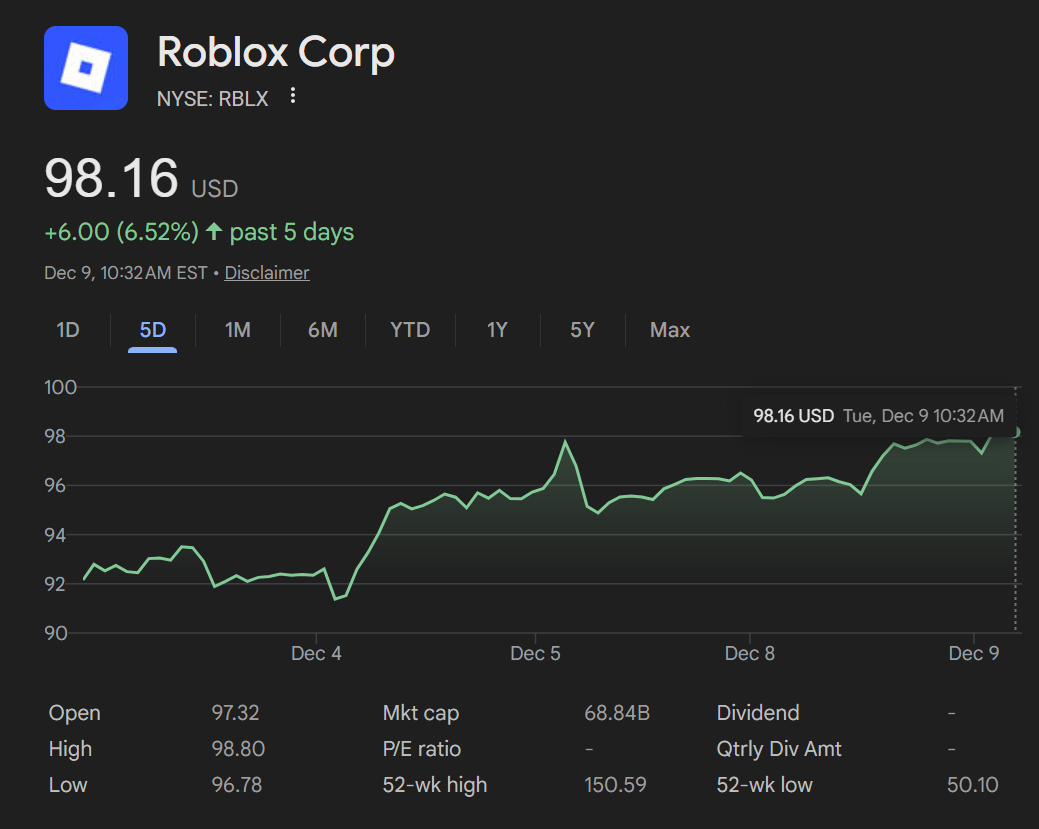Switch to the 1Y time range tab
Image resolution: width=1039 pixels, height=829 pixels.
[x=497, y=329]
